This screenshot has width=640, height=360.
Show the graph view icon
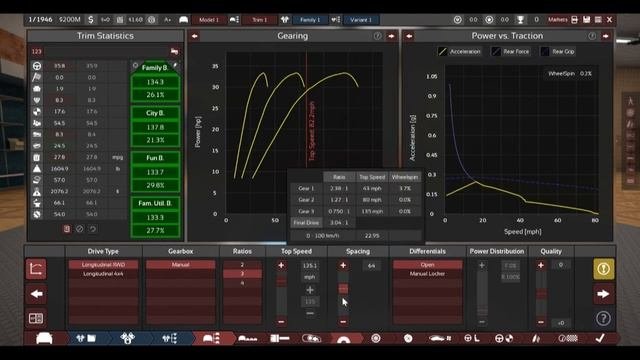36,269
